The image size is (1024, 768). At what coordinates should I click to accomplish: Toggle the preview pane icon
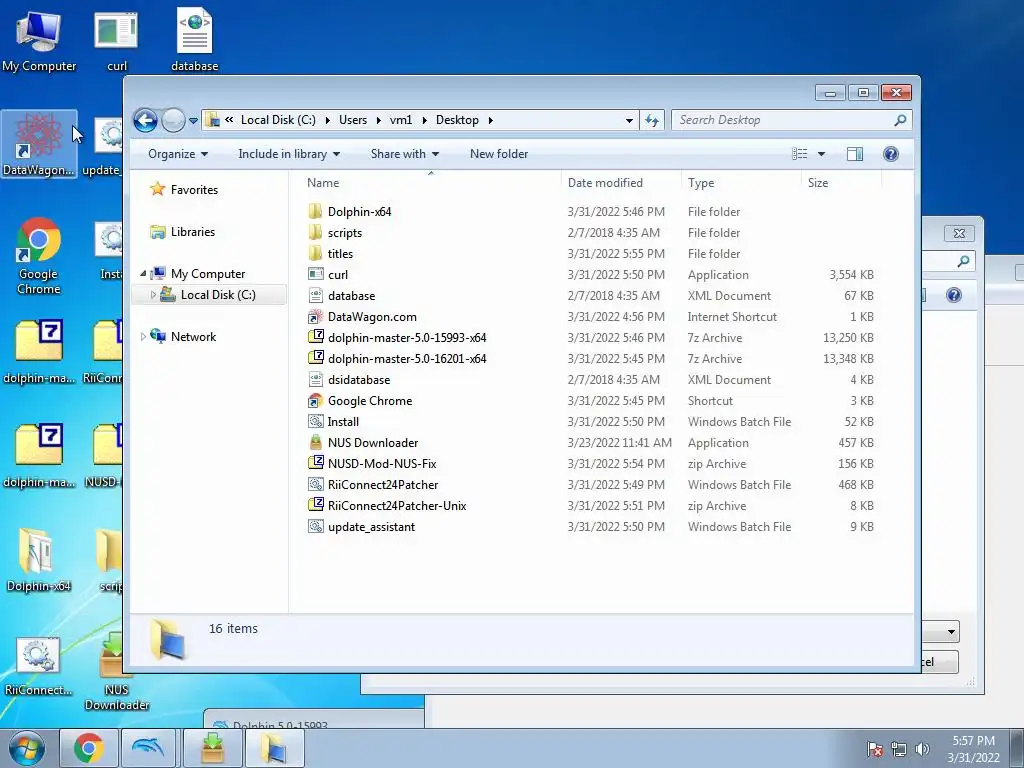[854, 154]
